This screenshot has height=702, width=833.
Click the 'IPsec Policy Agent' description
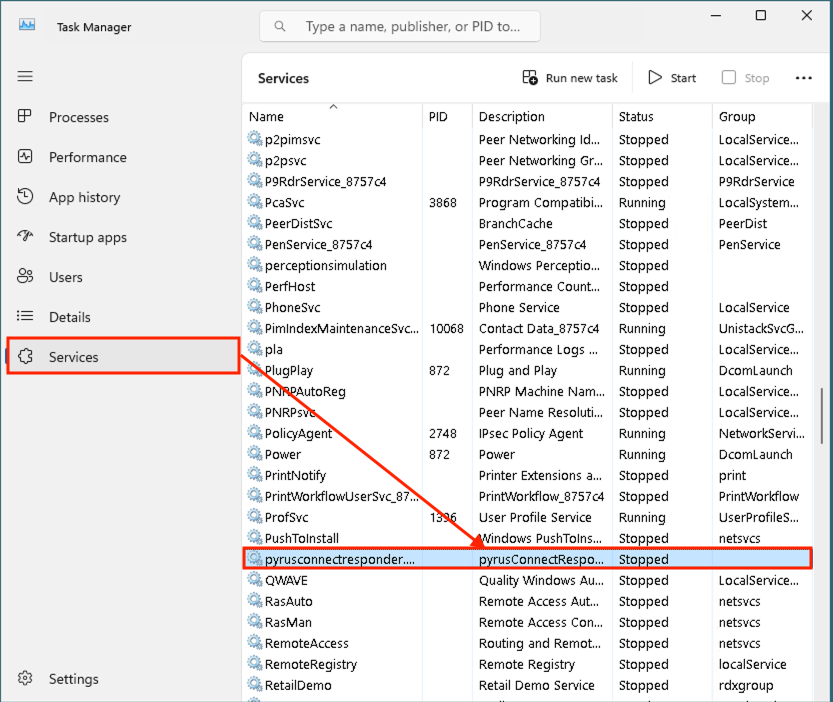530,434
